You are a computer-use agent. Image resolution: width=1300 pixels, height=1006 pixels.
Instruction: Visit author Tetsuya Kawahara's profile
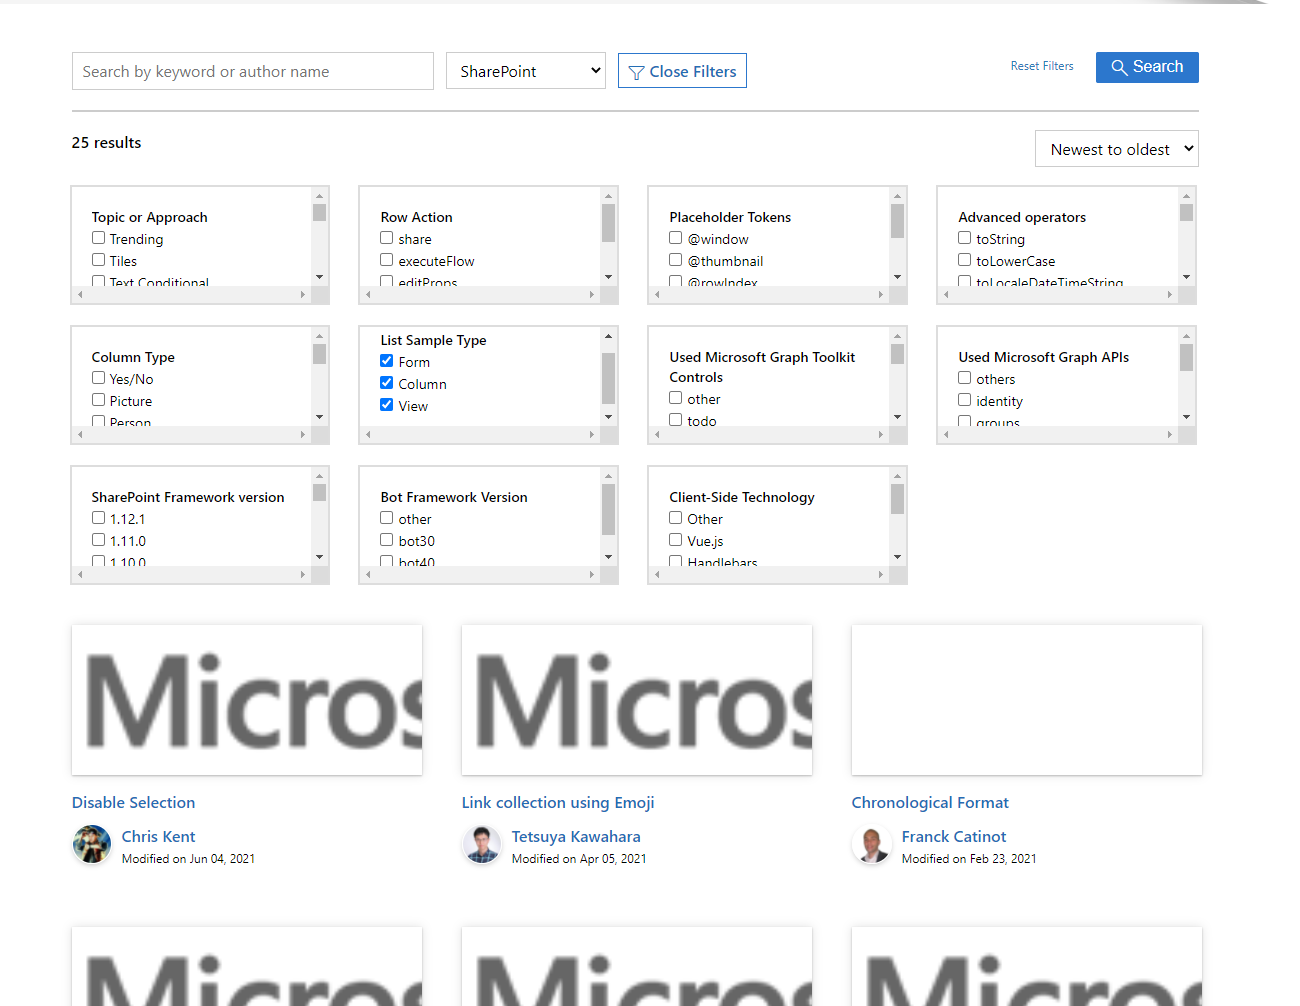coord(576,836)
